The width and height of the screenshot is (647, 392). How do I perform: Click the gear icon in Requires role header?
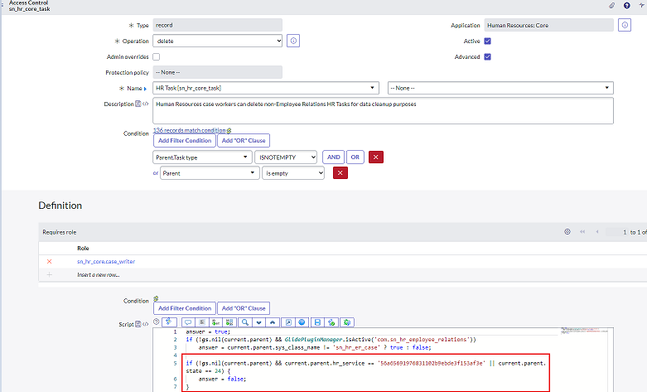(567, 232)
